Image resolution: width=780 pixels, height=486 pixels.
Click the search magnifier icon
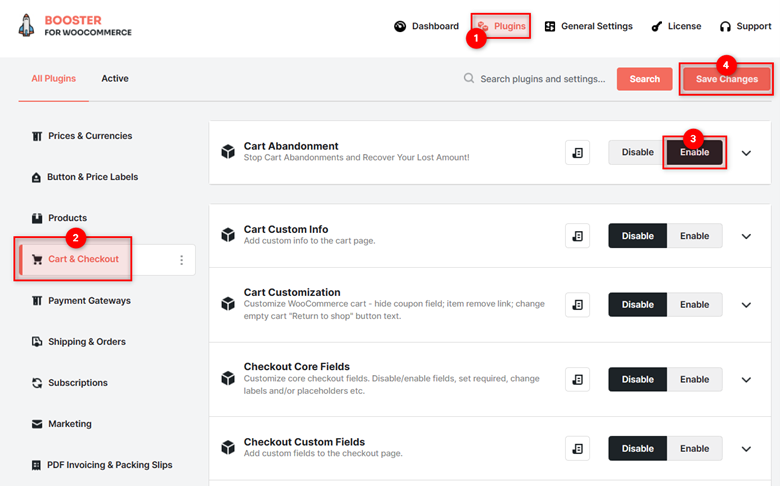click(x=469, y=78)
